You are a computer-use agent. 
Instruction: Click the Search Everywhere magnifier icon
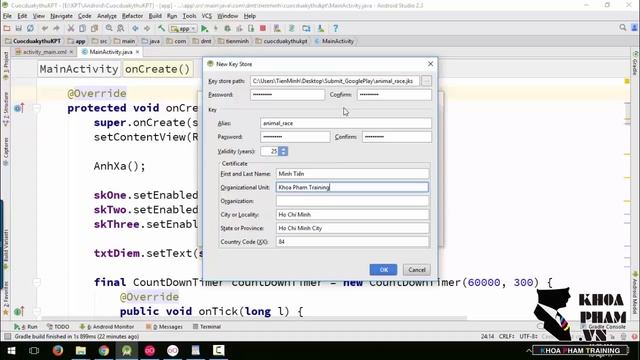tap(622, 28)
